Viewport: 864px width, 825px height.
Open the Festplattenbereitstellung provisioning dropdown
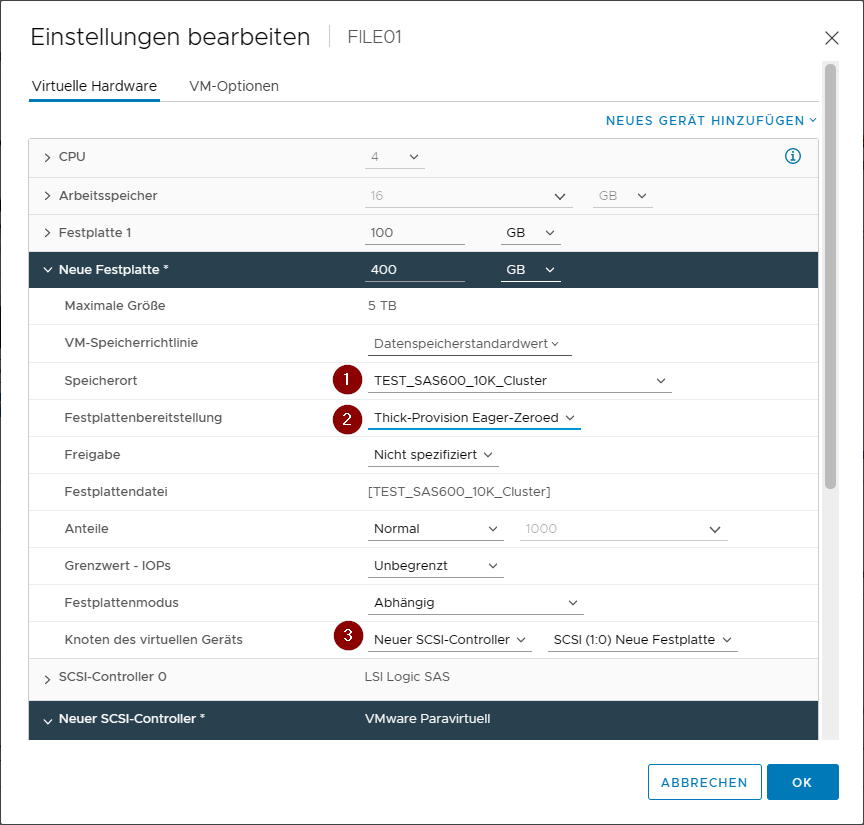point(474,418)
